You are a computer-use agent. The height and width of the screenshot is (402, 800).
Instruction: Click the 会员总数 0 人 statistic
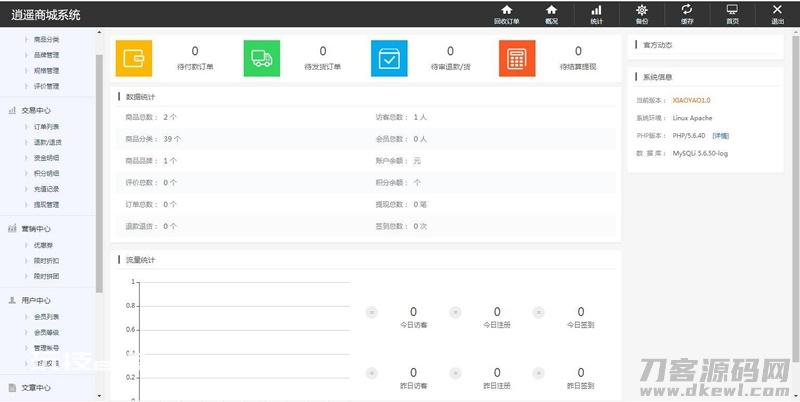(401, 139)
